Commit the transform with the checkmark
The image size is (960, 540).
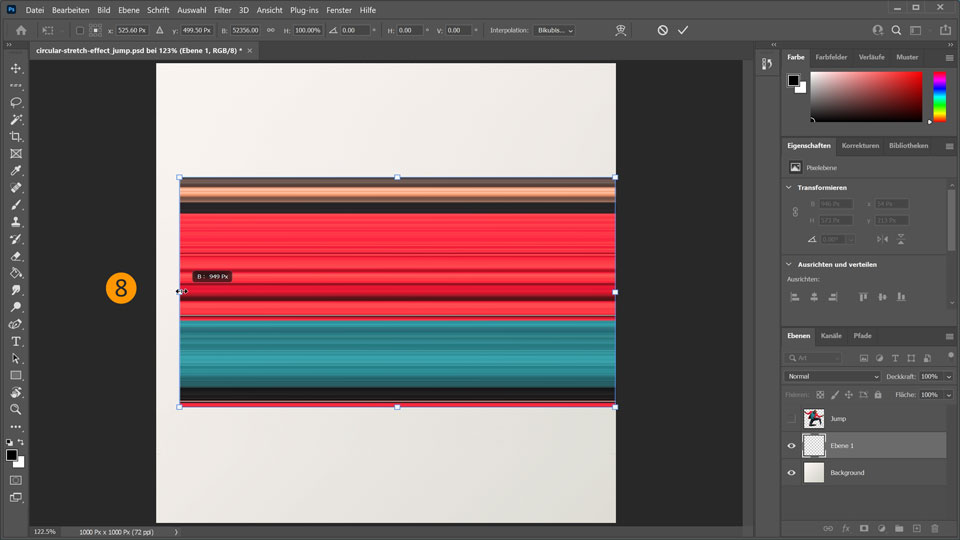point(683,31)
